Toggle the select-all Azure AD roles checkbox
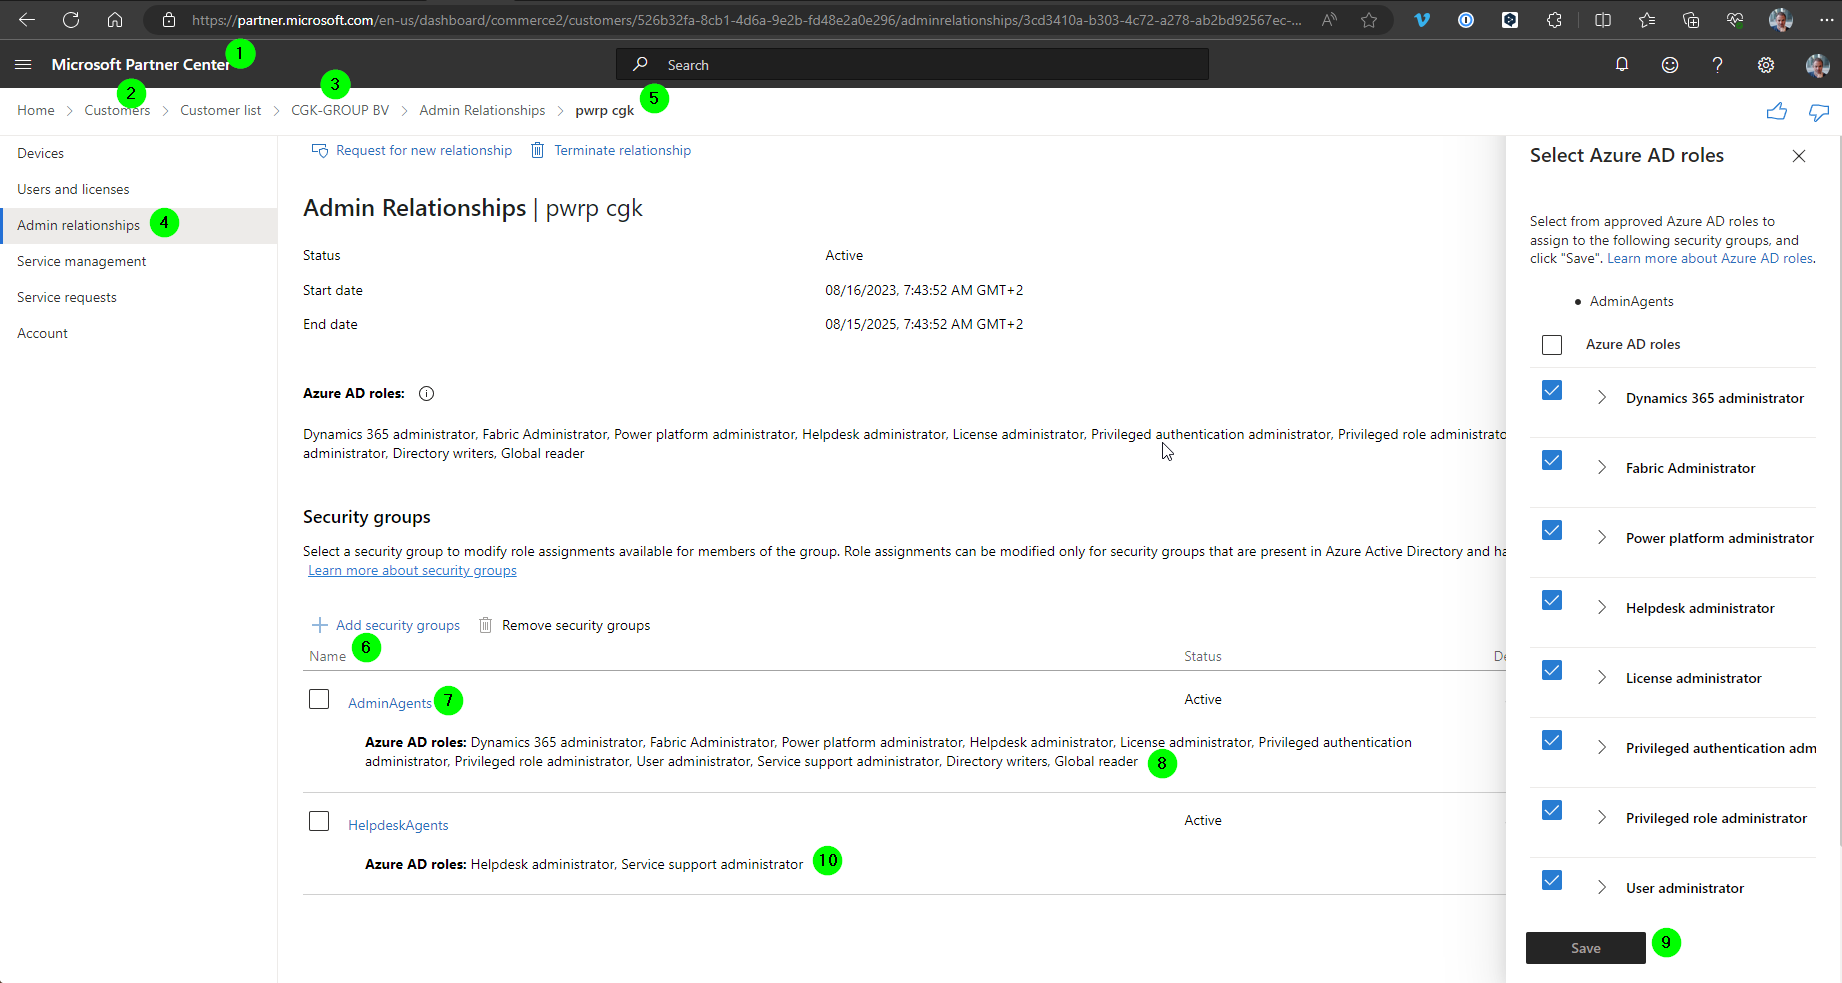1842x983 pixels. point(1552,345)
